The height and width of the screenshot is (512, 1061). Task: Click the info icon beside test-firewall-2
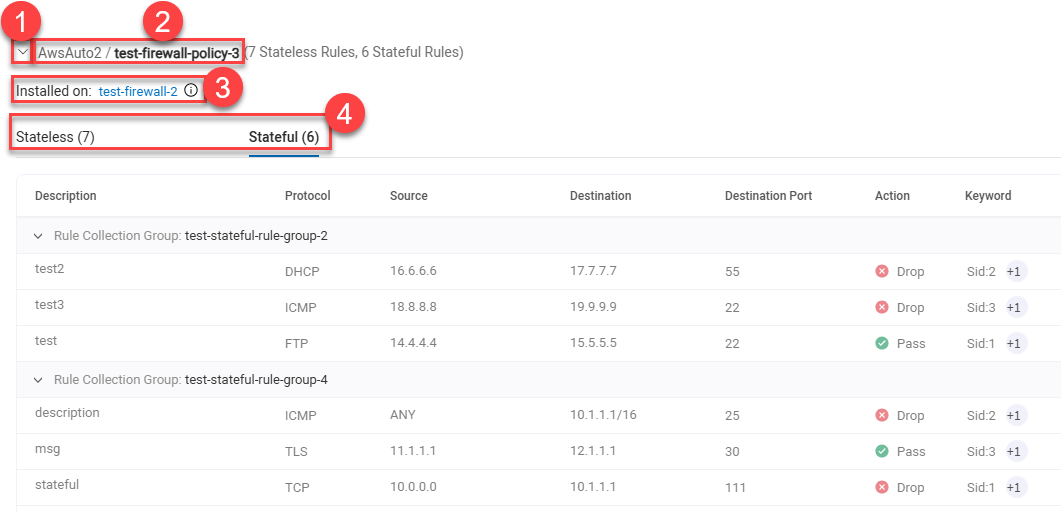click(191, 91)
